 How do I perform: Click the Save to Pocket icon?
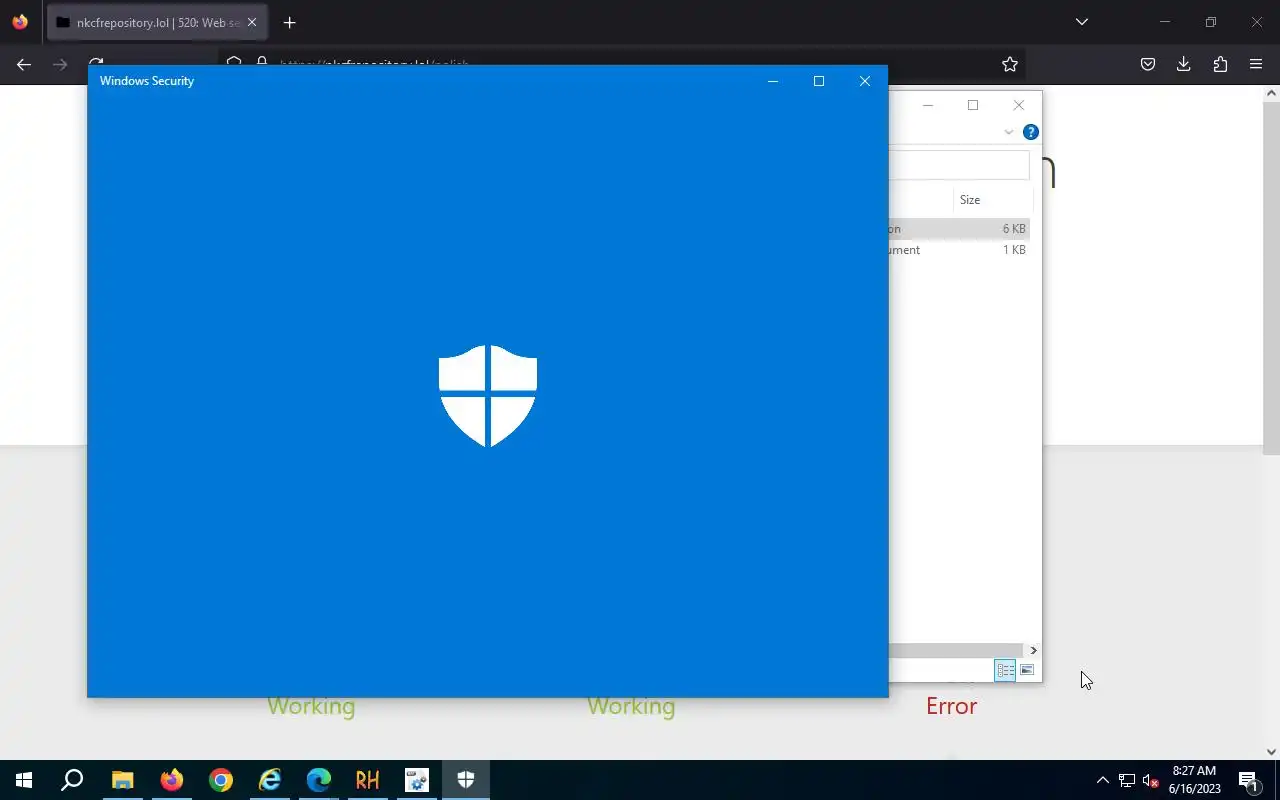click(x=1148, y=64)
